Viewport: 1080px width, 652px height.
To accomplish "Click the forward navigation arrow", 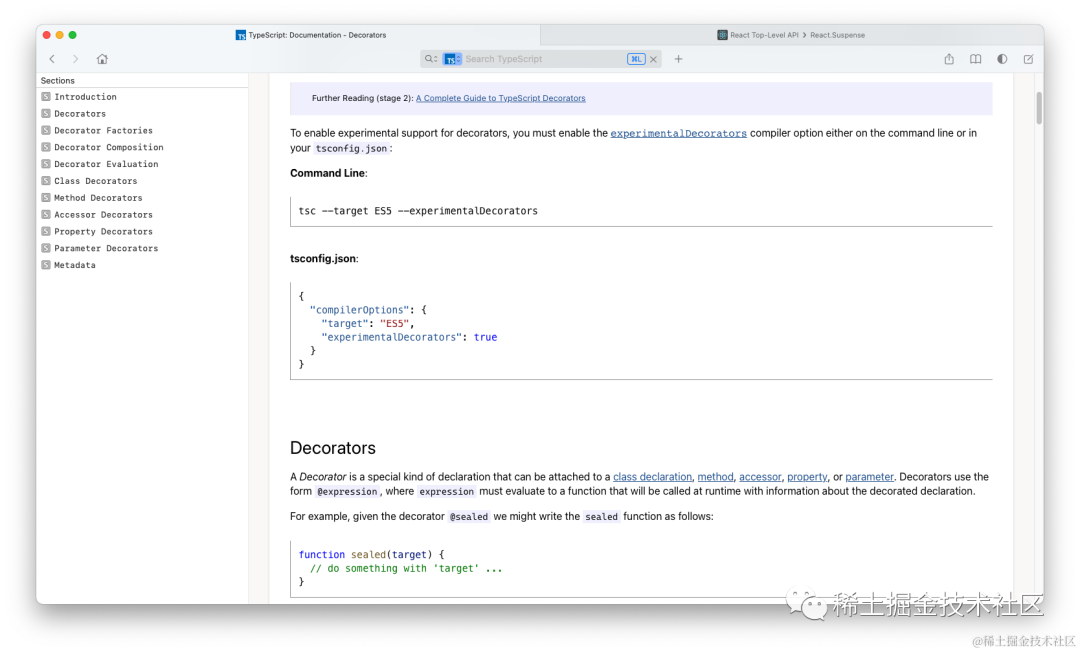I will [x=75, y=59].
